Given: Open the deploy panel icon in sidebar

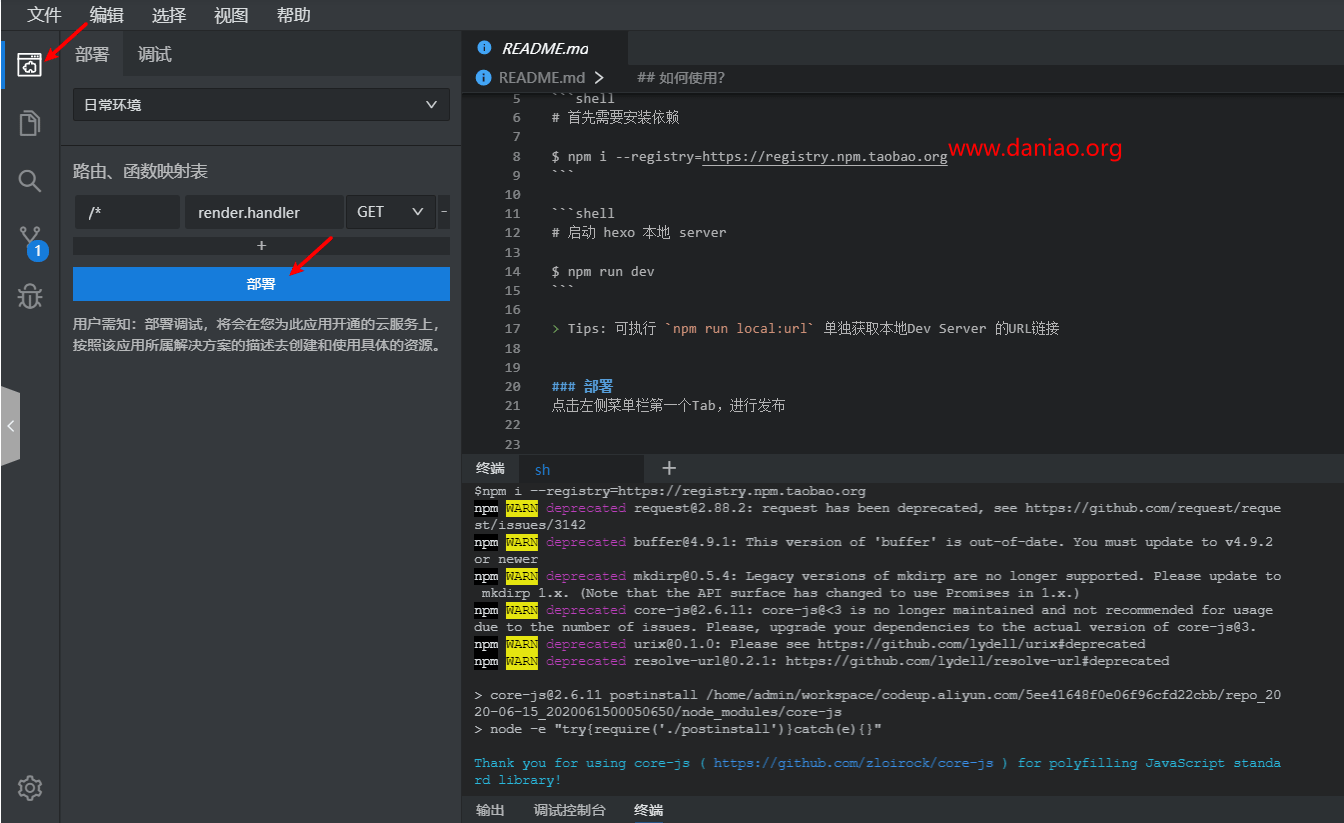Looking at the screenshot, I should (x=30, y=65).
